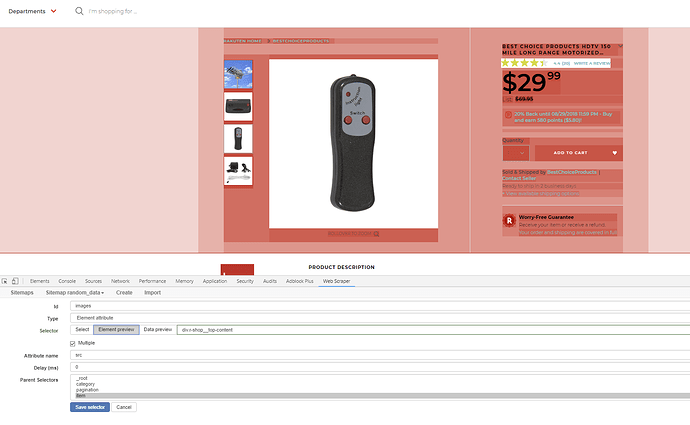Select the power adapter cables thumbnail
690x425 pixels.
[238, 170]
